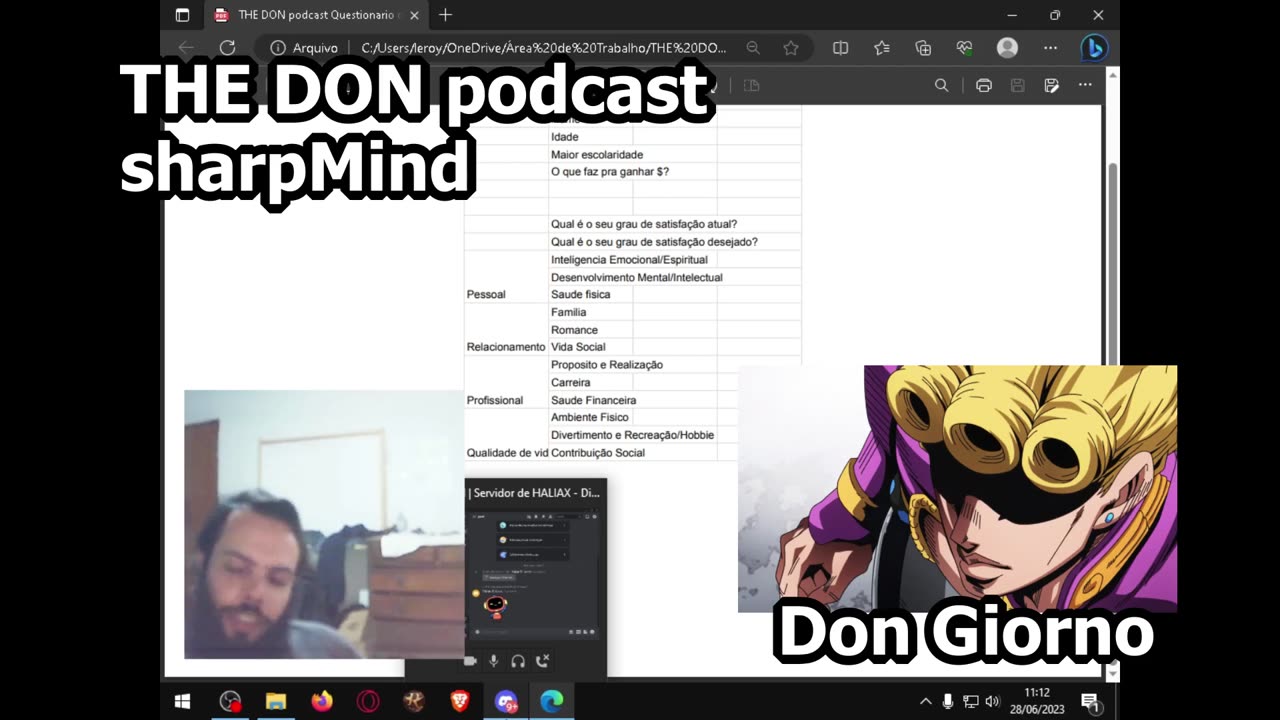Open PDF toolbar more options
The image size is (1280, 720).
tap(1085, 85)
